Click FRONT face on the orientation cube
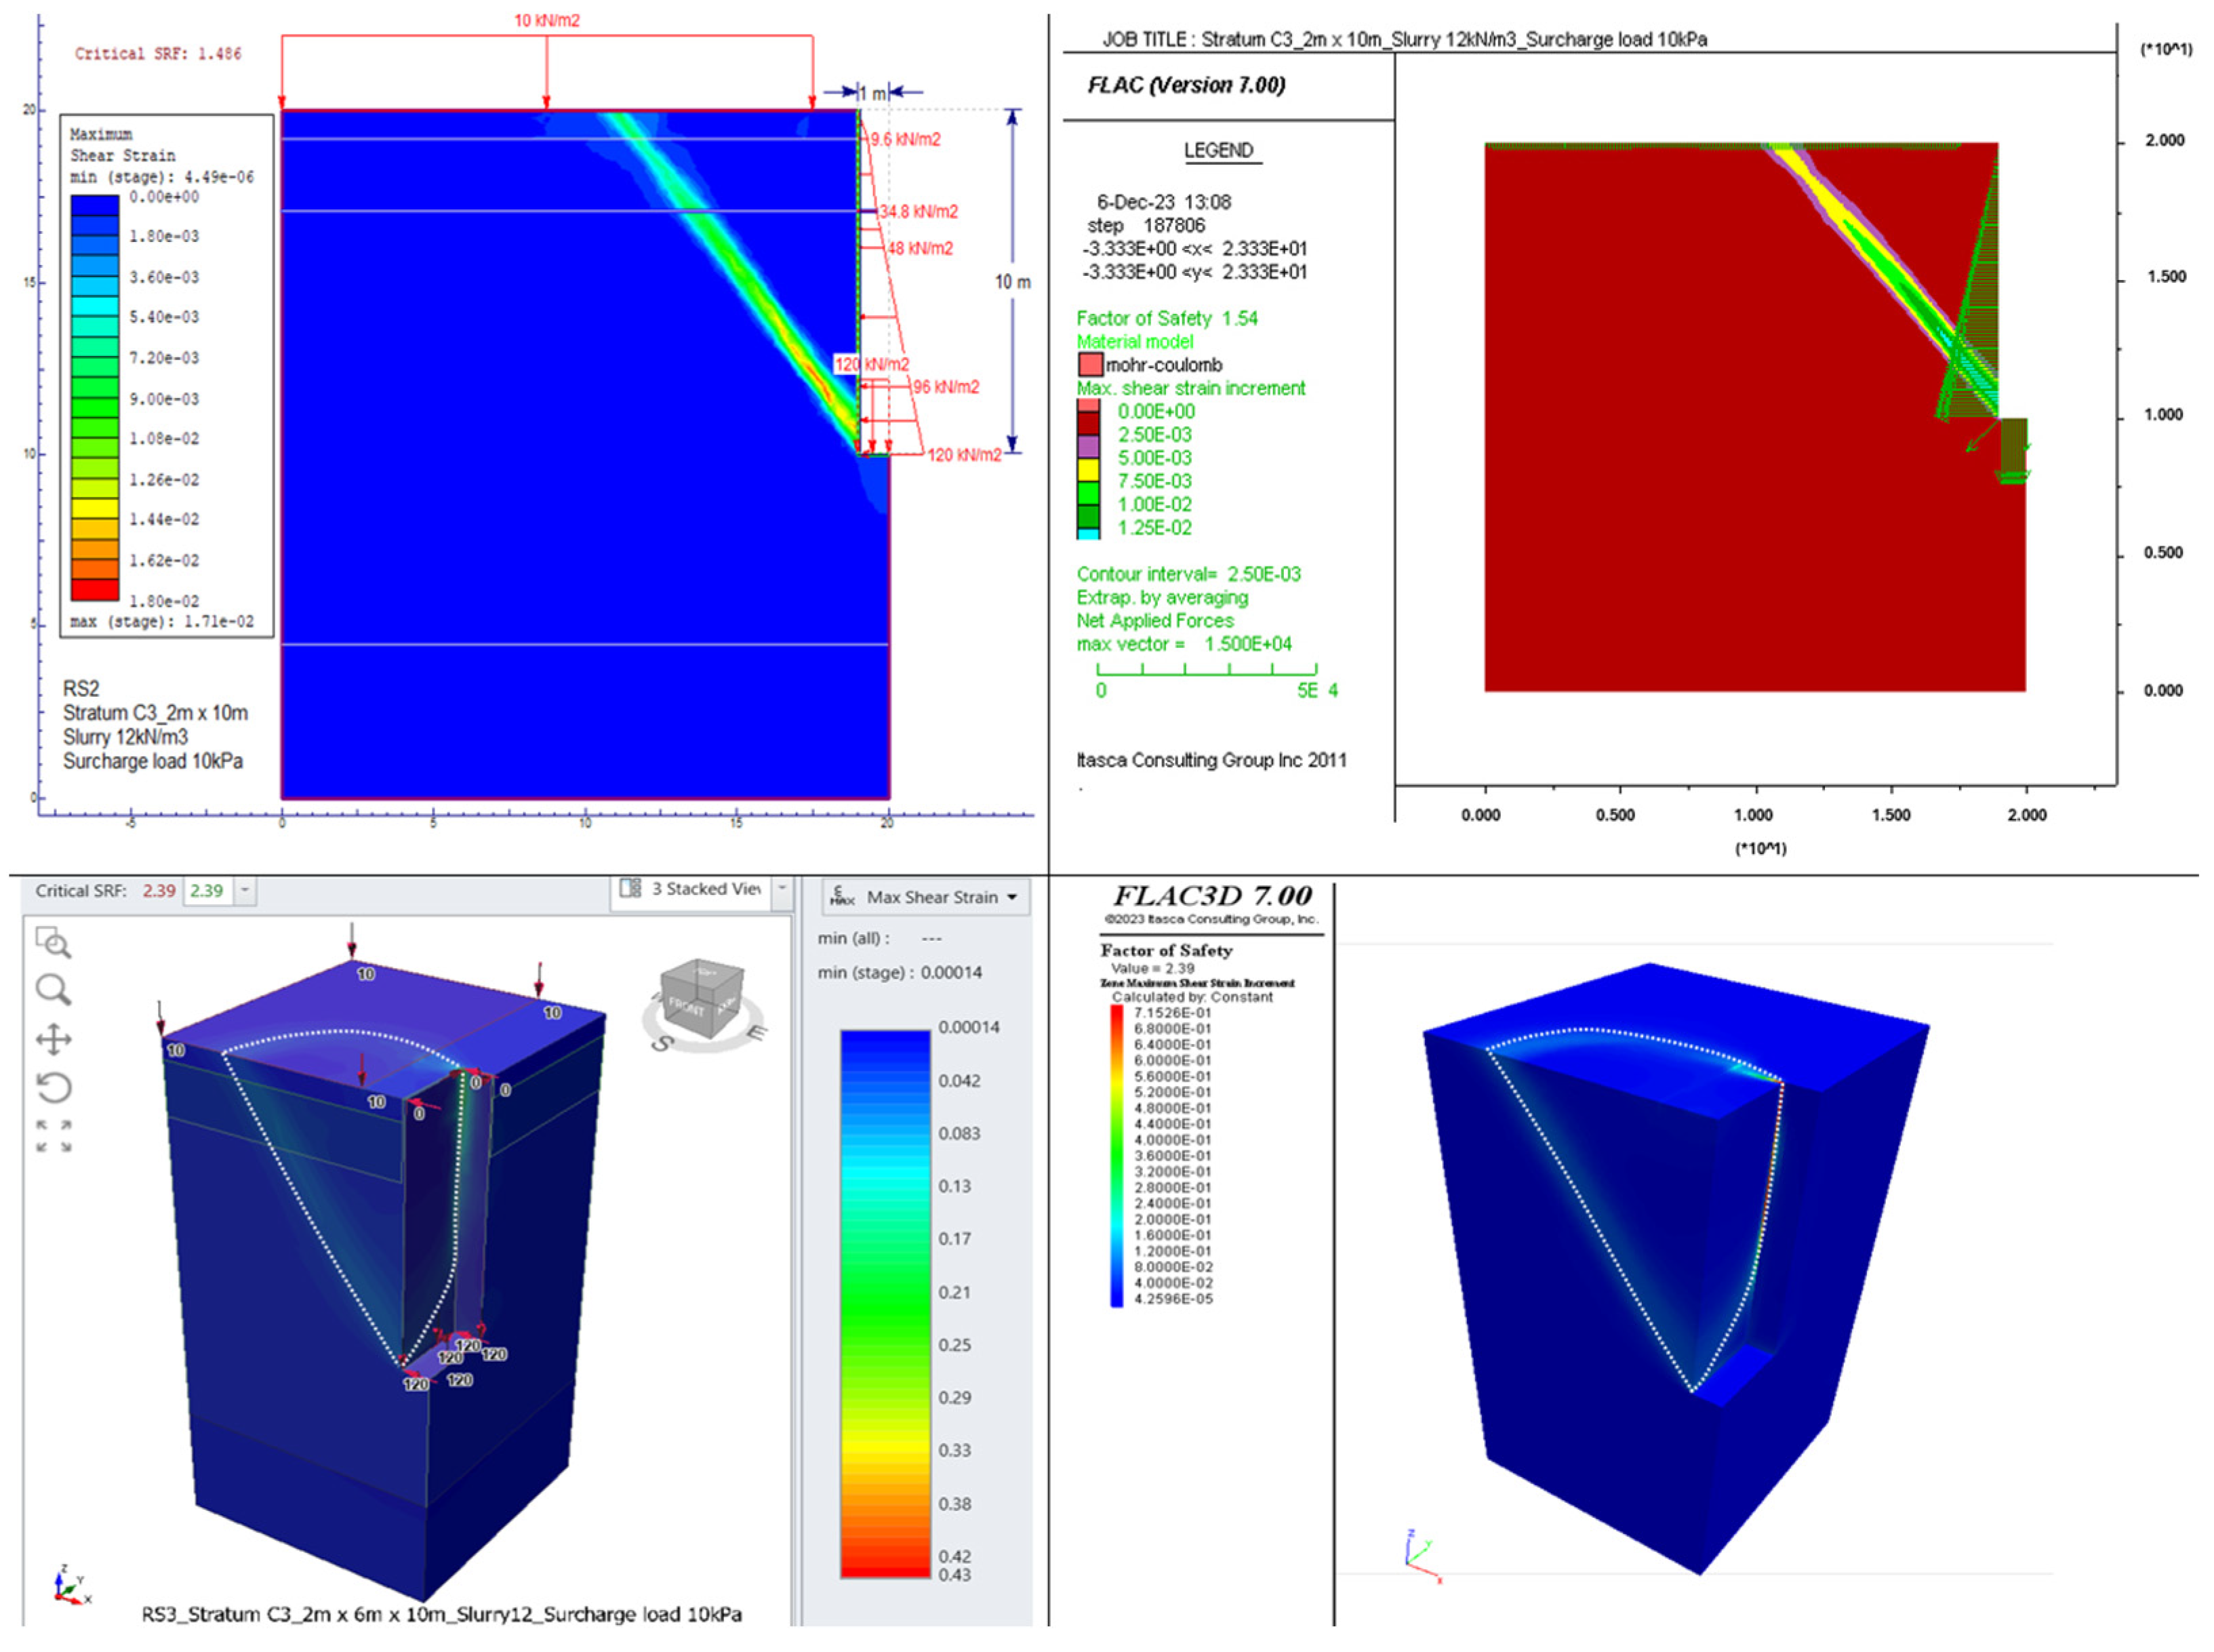This screenshot has width=2214, height=1652. (688, 1005)
